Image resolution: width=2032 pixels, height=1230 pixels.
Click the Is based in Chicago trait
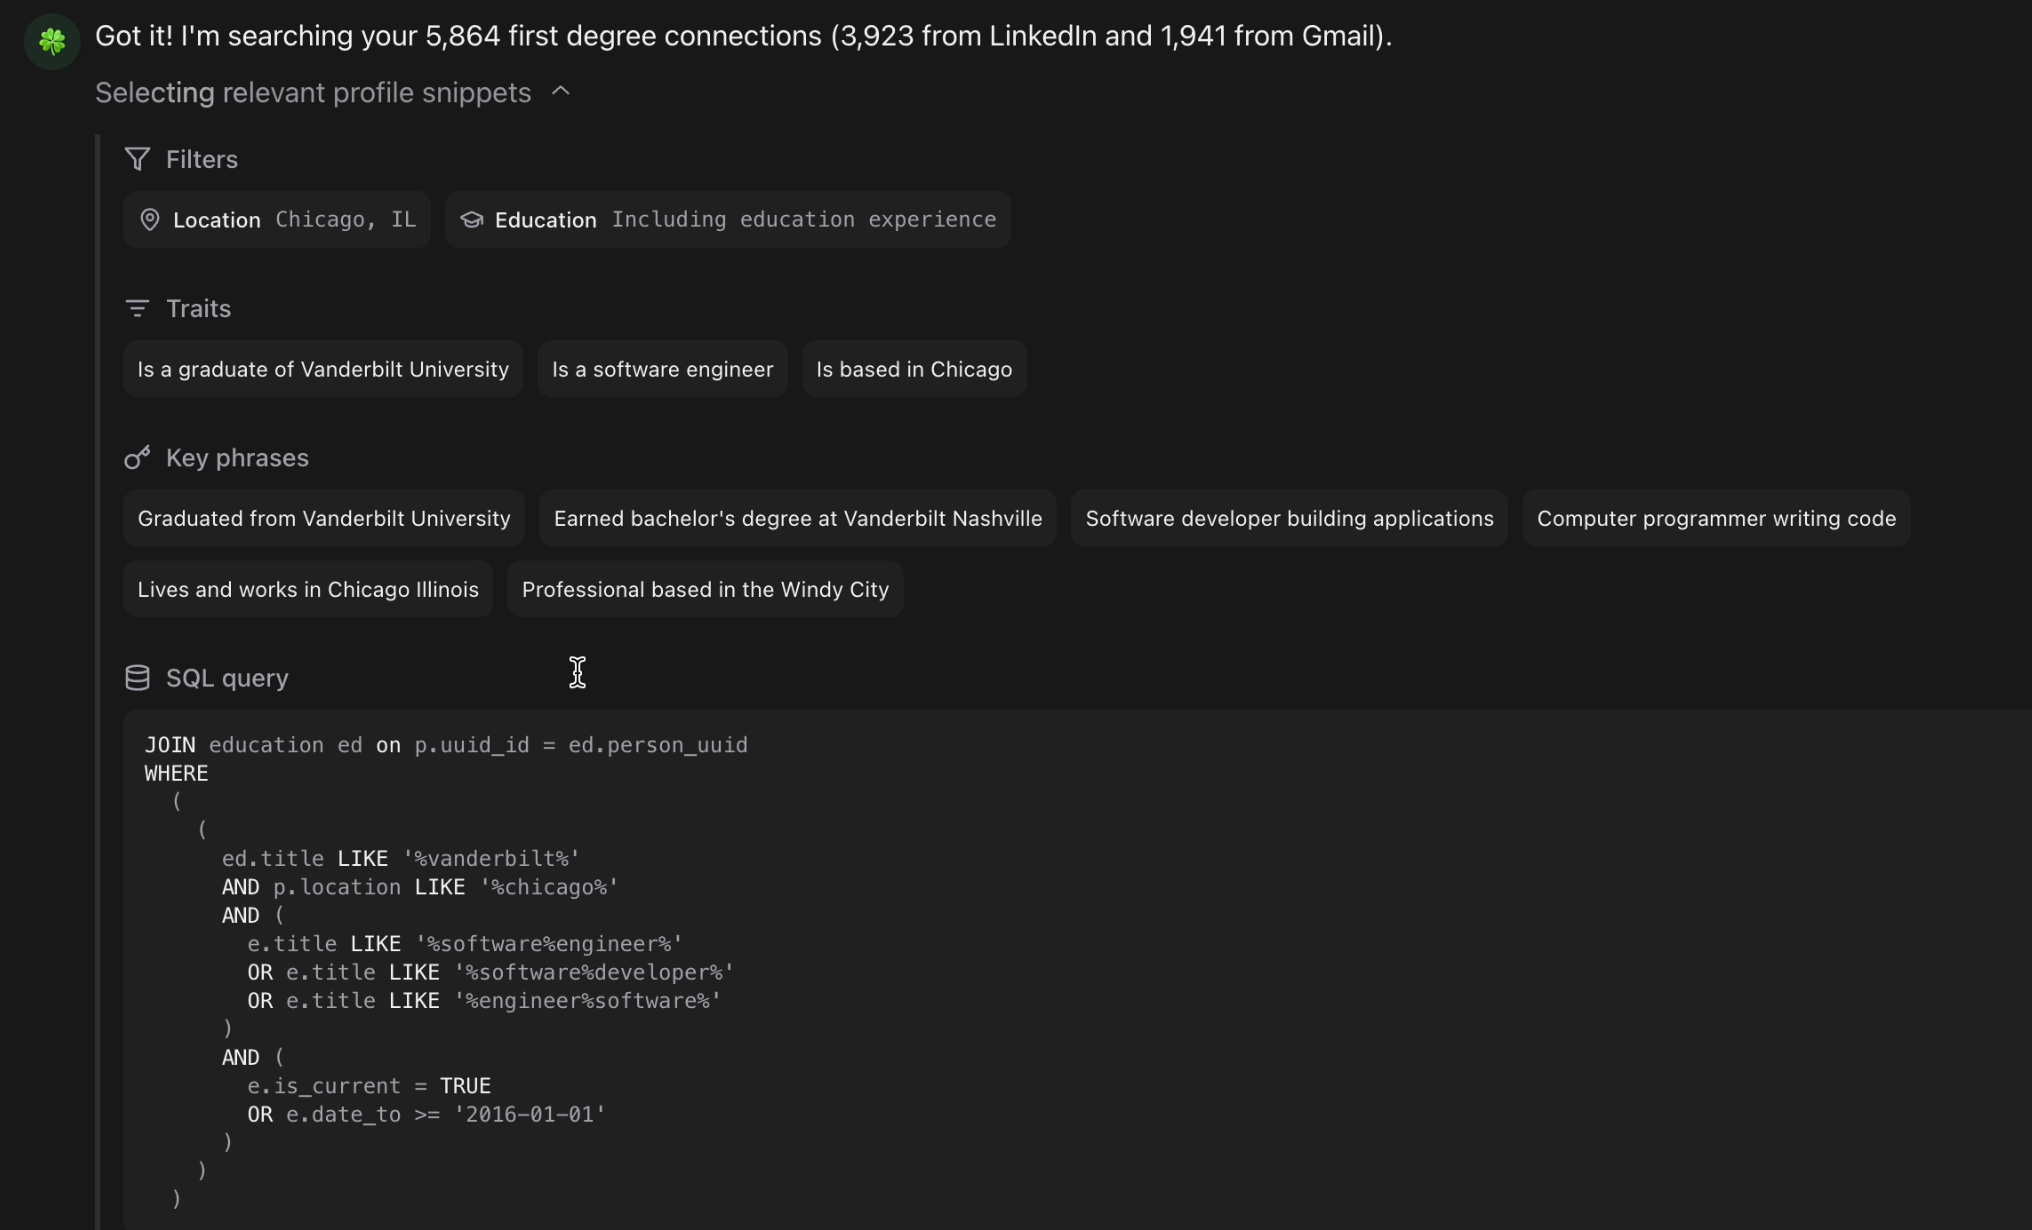(913, 369)
